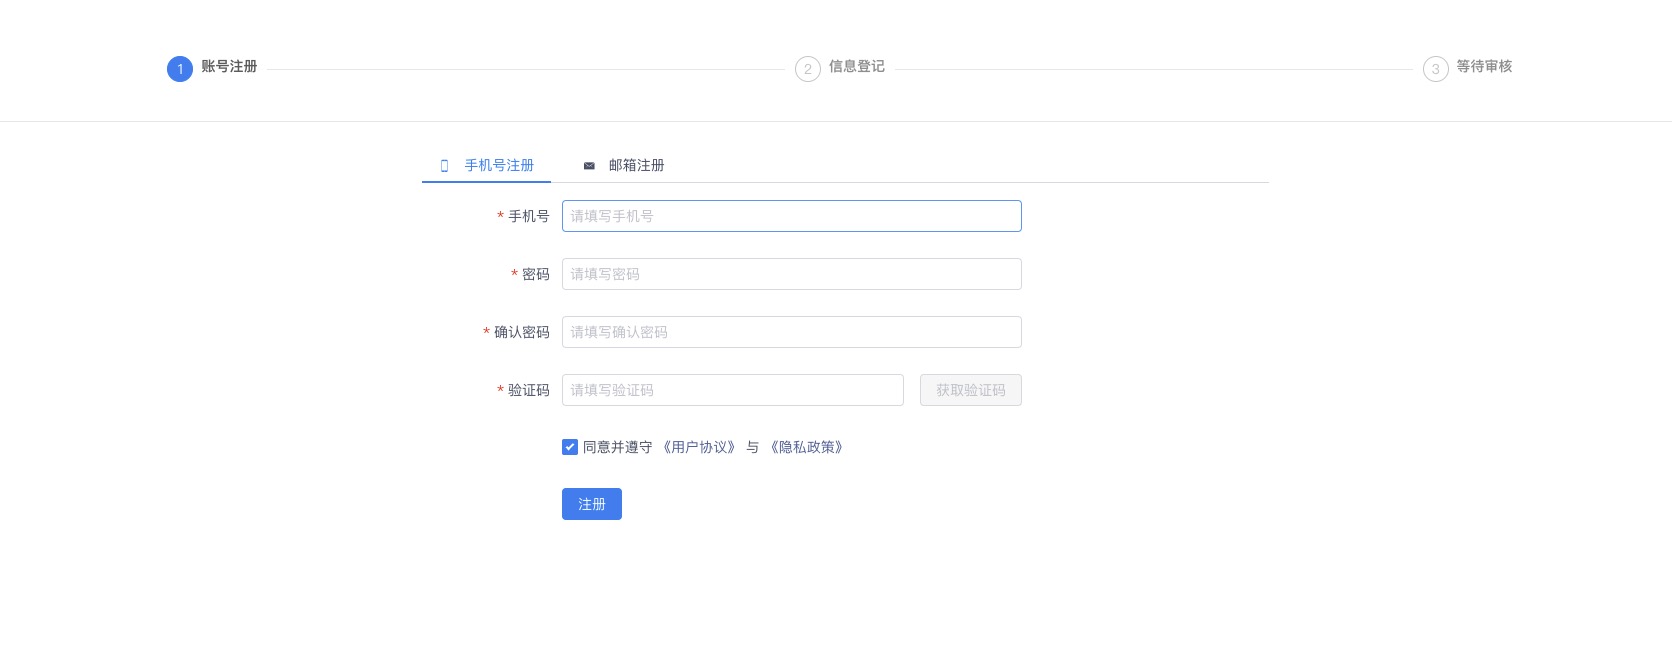The height and width of the screenshot is (665, 1672).
Task: Click the envelope icon on 邮箱注册 tab
Action: point(589,166)
